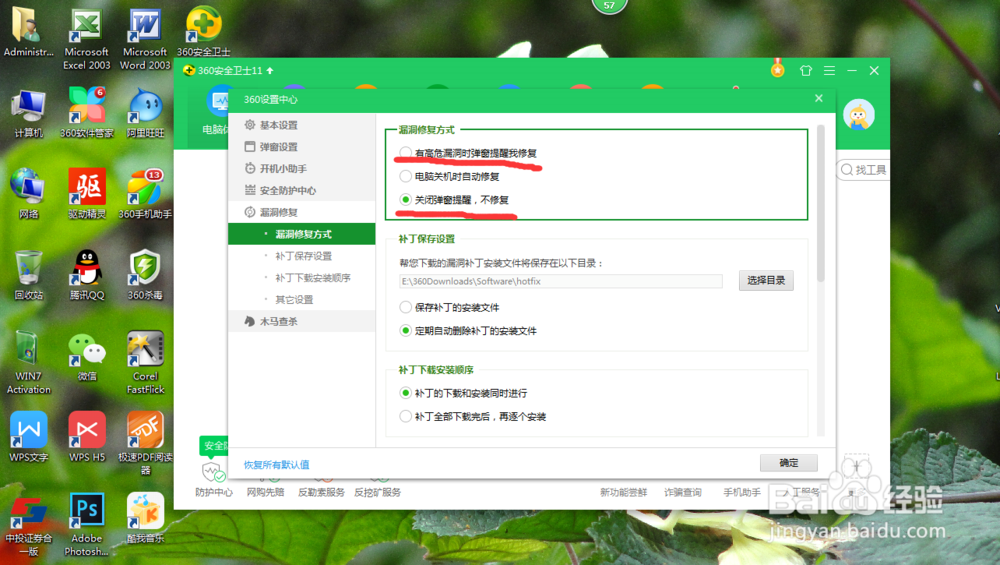
Task: Open 防护中心 at the bottom of 360 window
Action: coord(214,480)
